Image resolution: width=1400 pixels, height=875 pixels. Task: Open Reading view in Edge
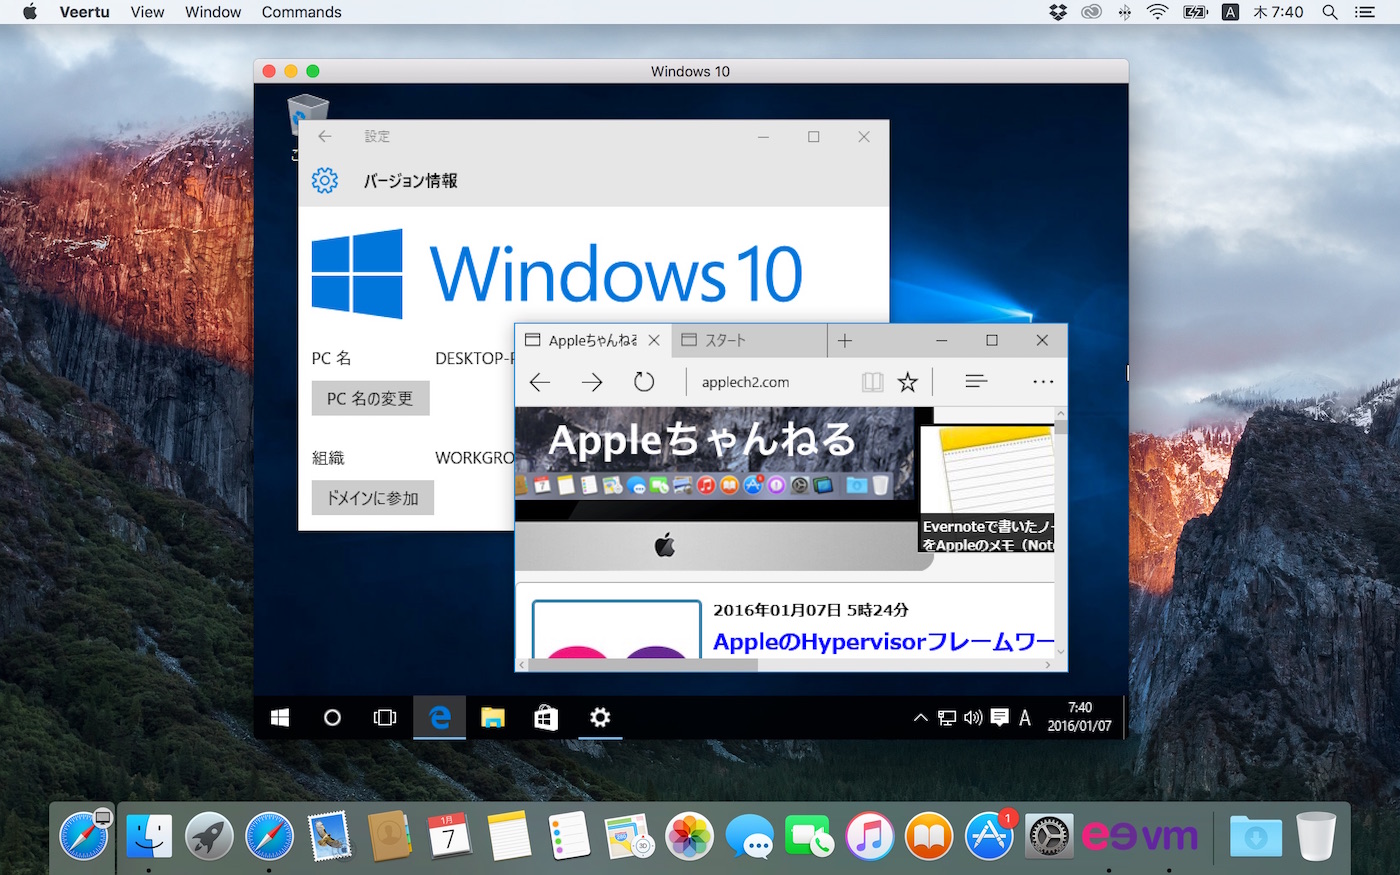click(x=873, y=382)
